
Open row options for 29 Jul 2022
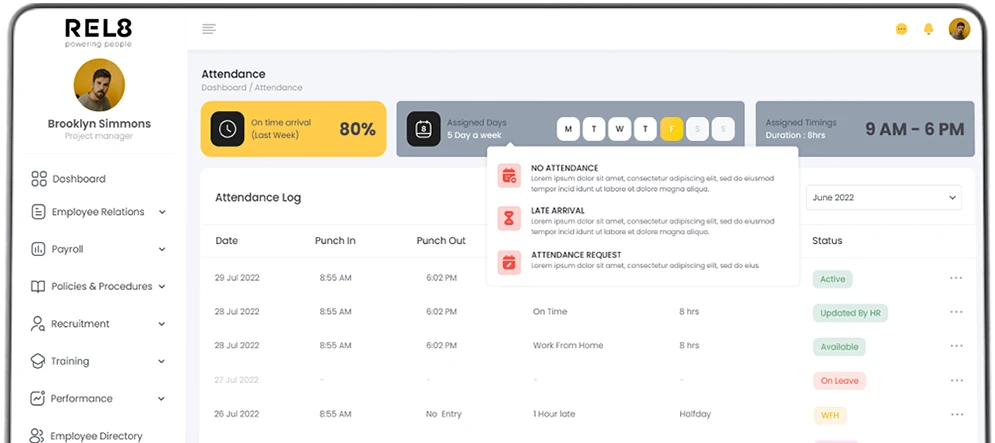click(956, 278)
